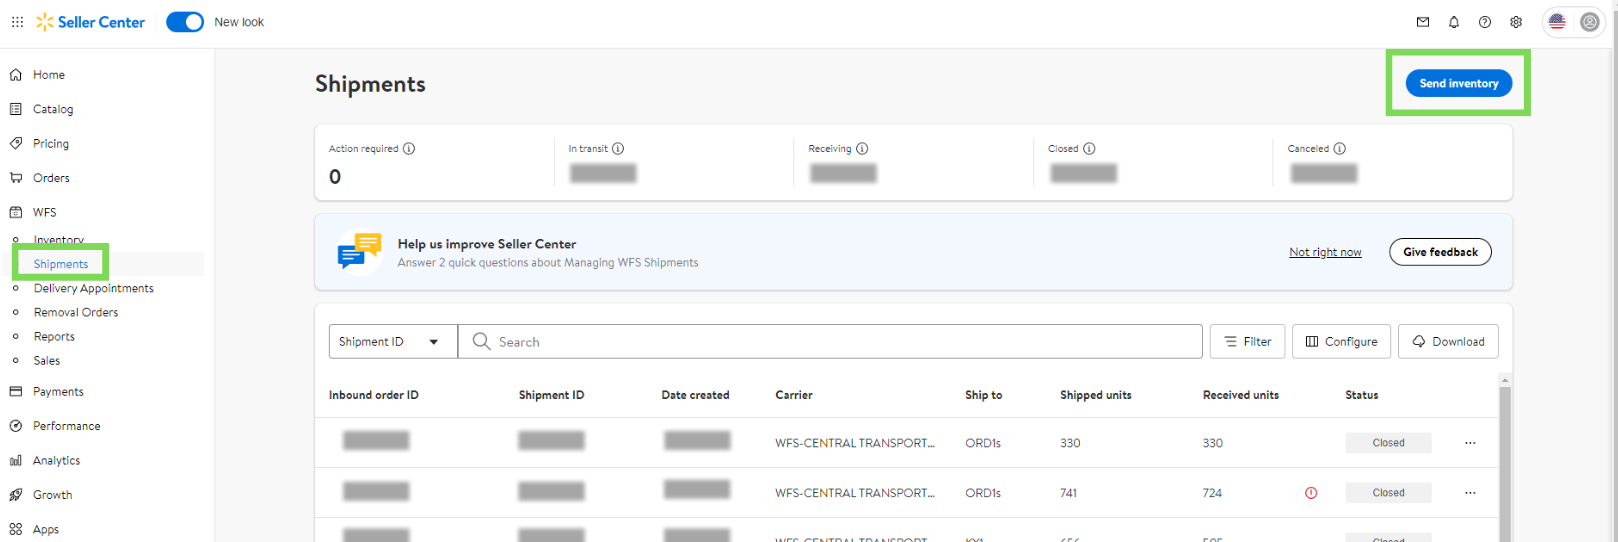Click info icon next to Receiving
The height and width of the screenshot is (542, 1618).
pyautogui.click(x=862, y=148)
